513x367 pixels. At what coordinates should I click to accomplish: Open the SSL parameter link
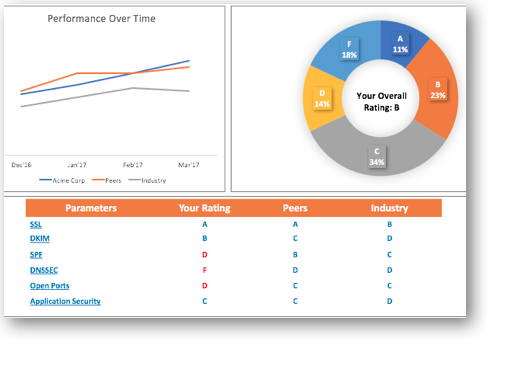pyautogui.click(x=36, y=224)
